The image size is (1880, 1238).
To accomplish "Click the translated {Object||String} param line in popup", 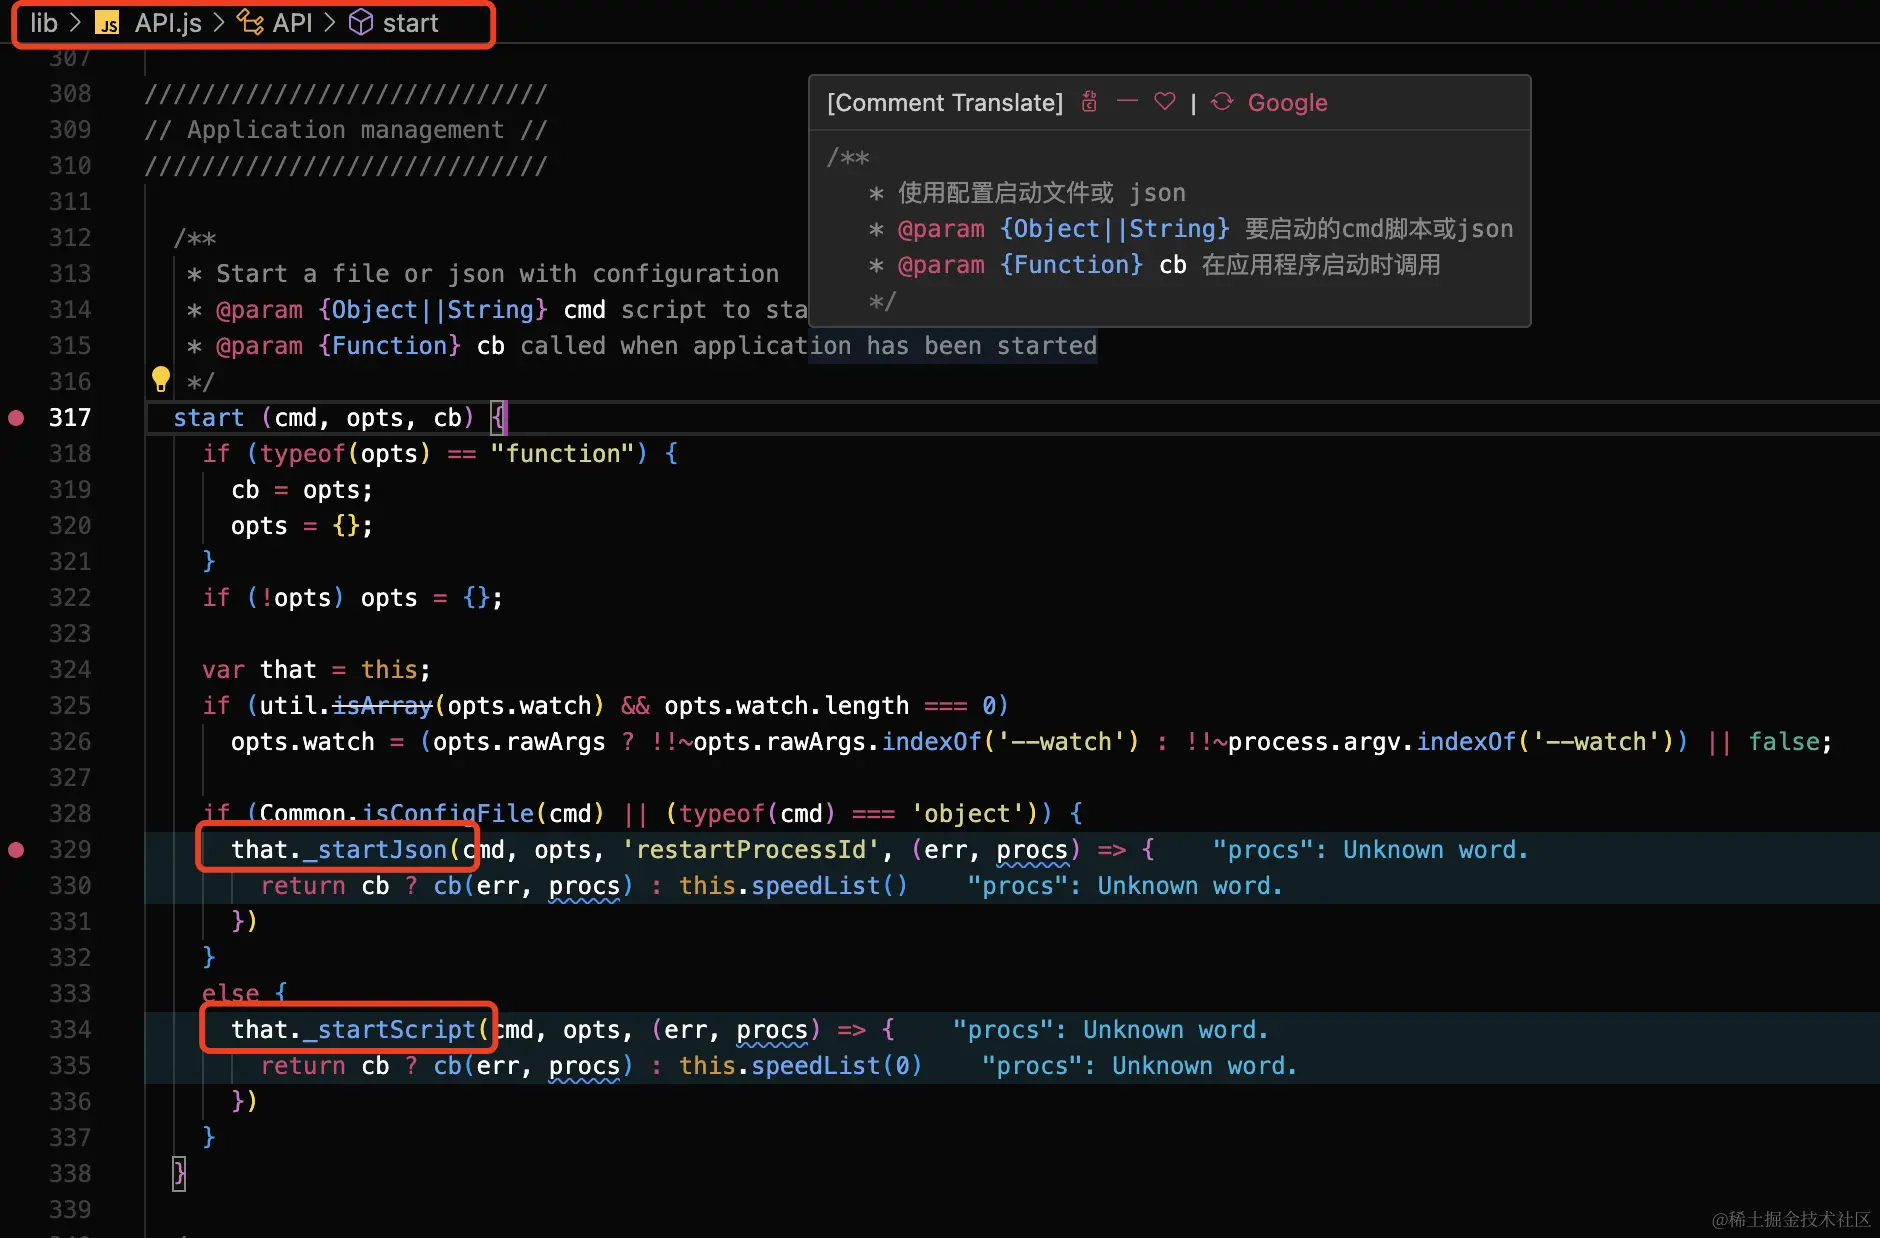I will pos(1191,229).
